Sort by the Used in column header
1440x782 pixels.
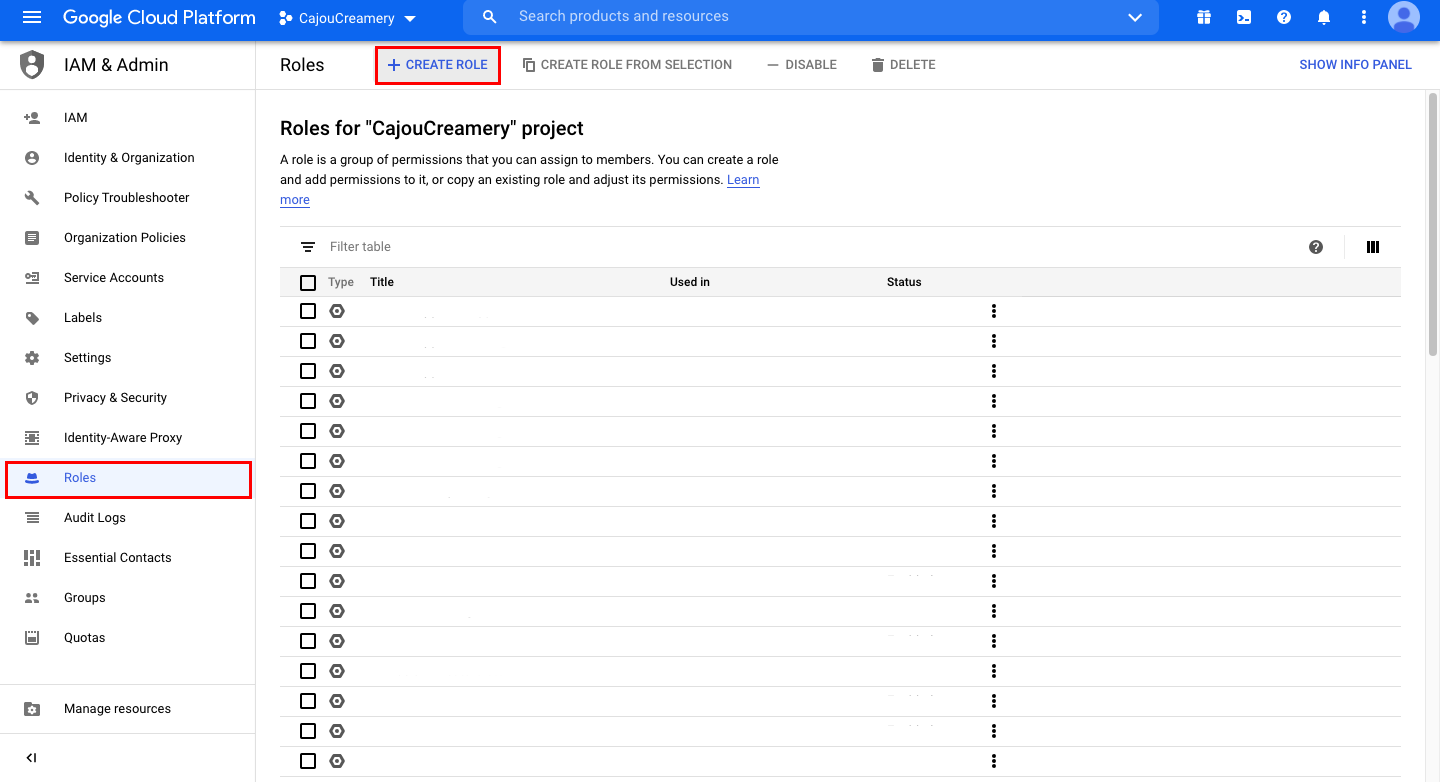690,282
